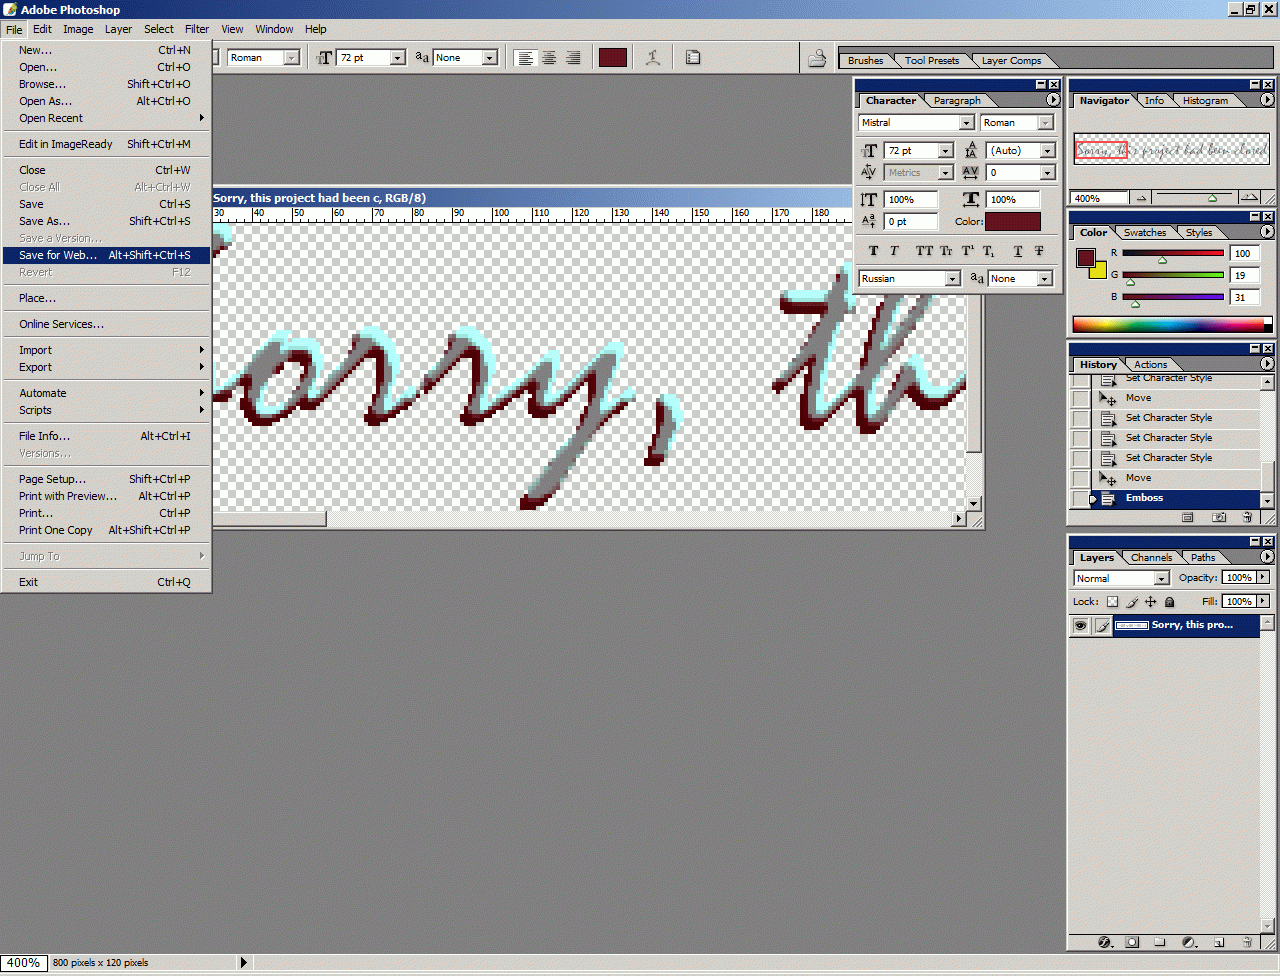Screen dimensions: 1280x976
Task: Add layer mask from Layers footer
Action: point(1132,942)
